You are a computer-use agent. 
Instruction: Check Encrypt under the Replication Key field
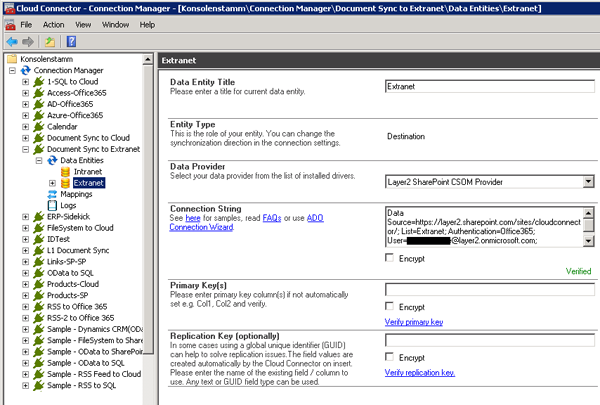391,357
